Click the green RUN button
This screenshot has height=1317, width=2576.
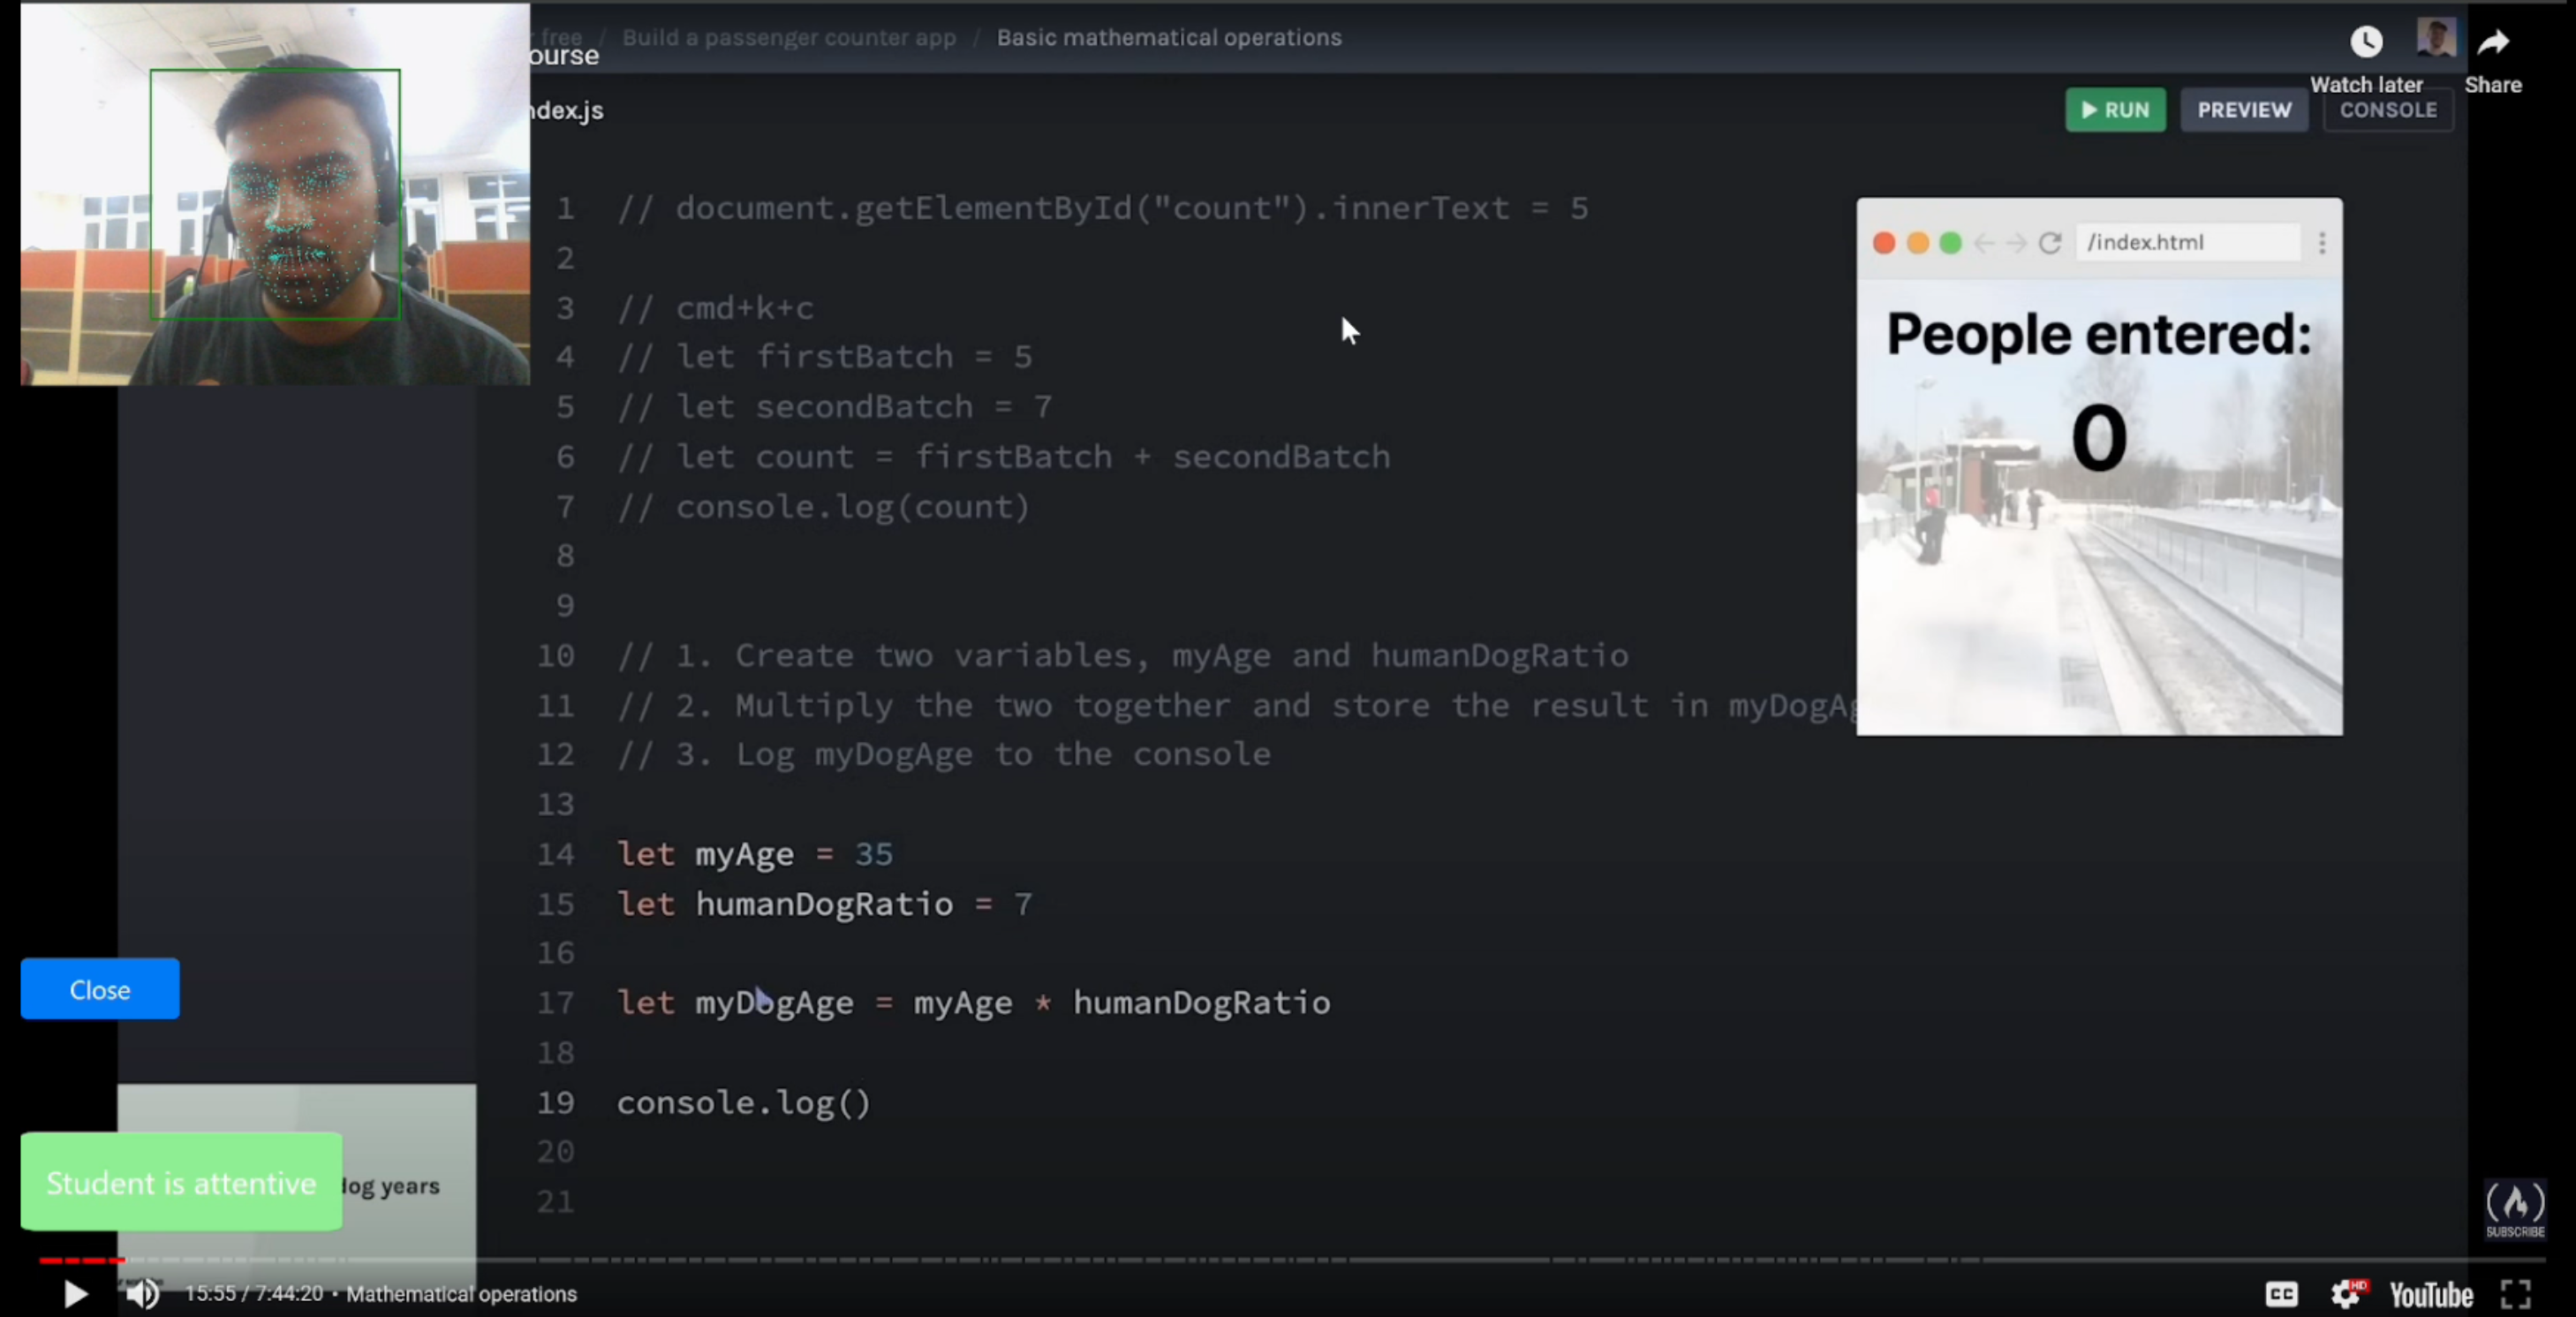(x=2115, y=110)
